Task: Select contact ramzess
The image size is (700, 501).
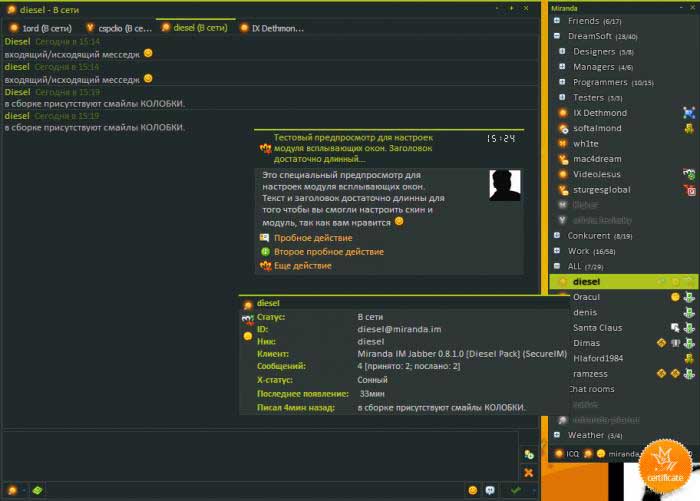Action: pos(590,374)
